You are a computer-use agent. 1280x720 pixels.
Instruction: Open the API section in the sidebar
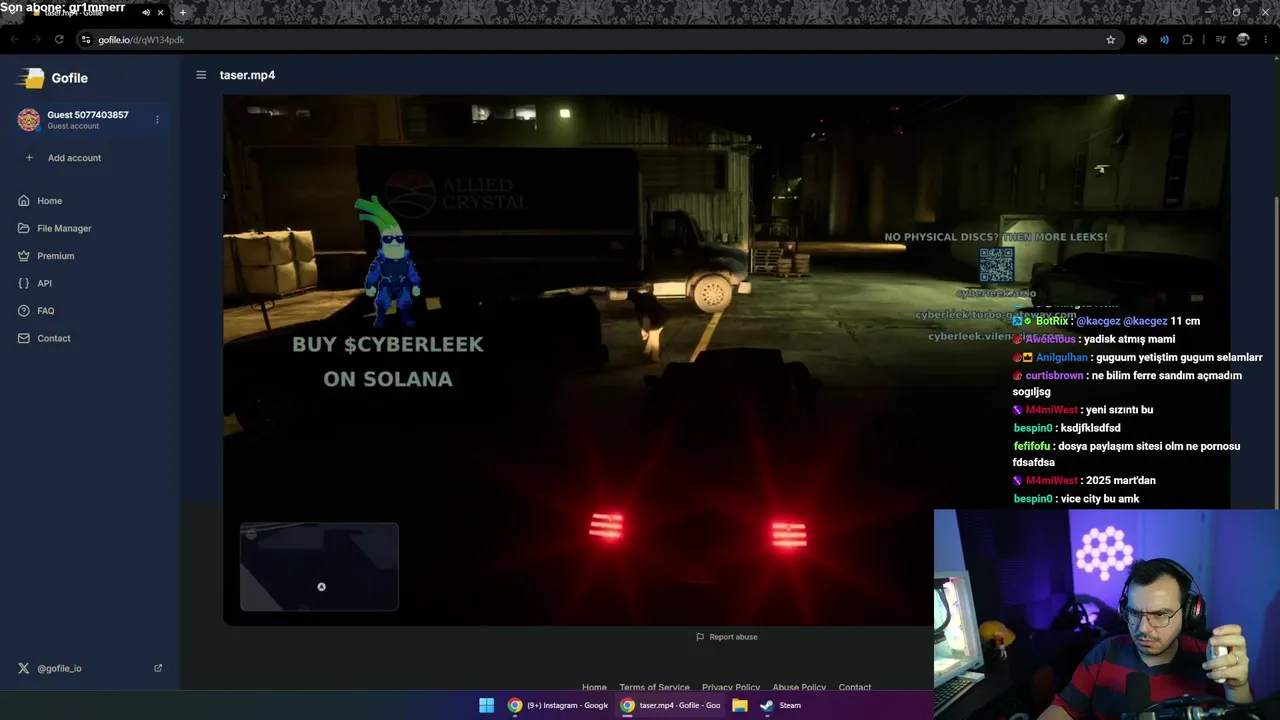pyautogui.click(x=44, y=283)
